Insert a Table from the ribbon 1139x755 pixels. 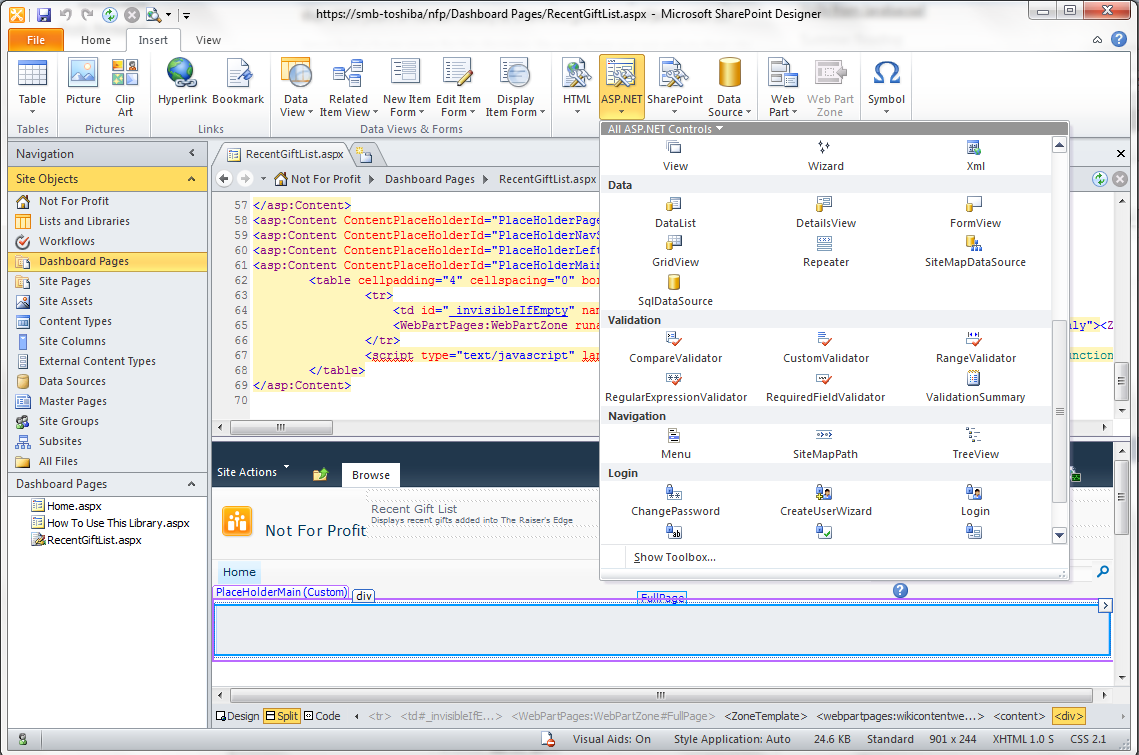click(32, 87)
